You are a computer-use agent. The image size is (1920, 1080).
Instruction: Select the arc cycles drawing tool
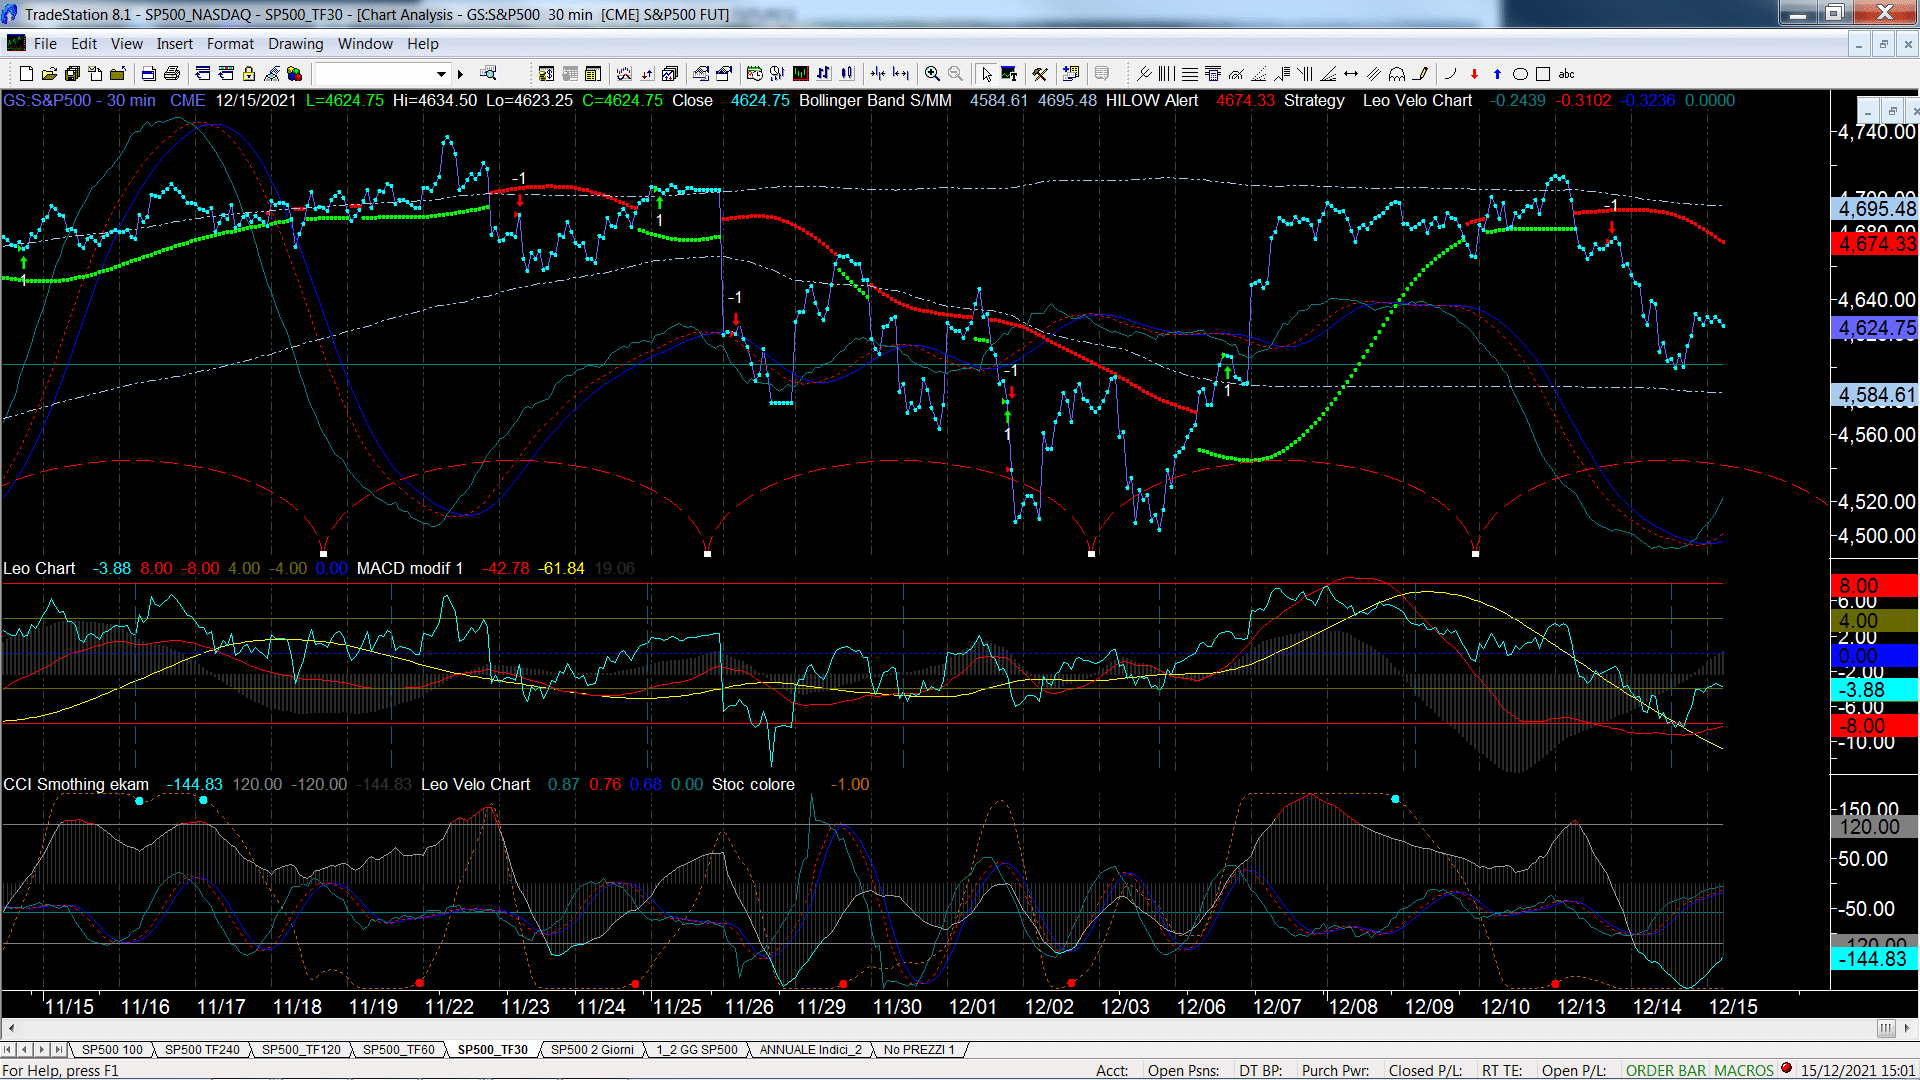(1397, 74)
